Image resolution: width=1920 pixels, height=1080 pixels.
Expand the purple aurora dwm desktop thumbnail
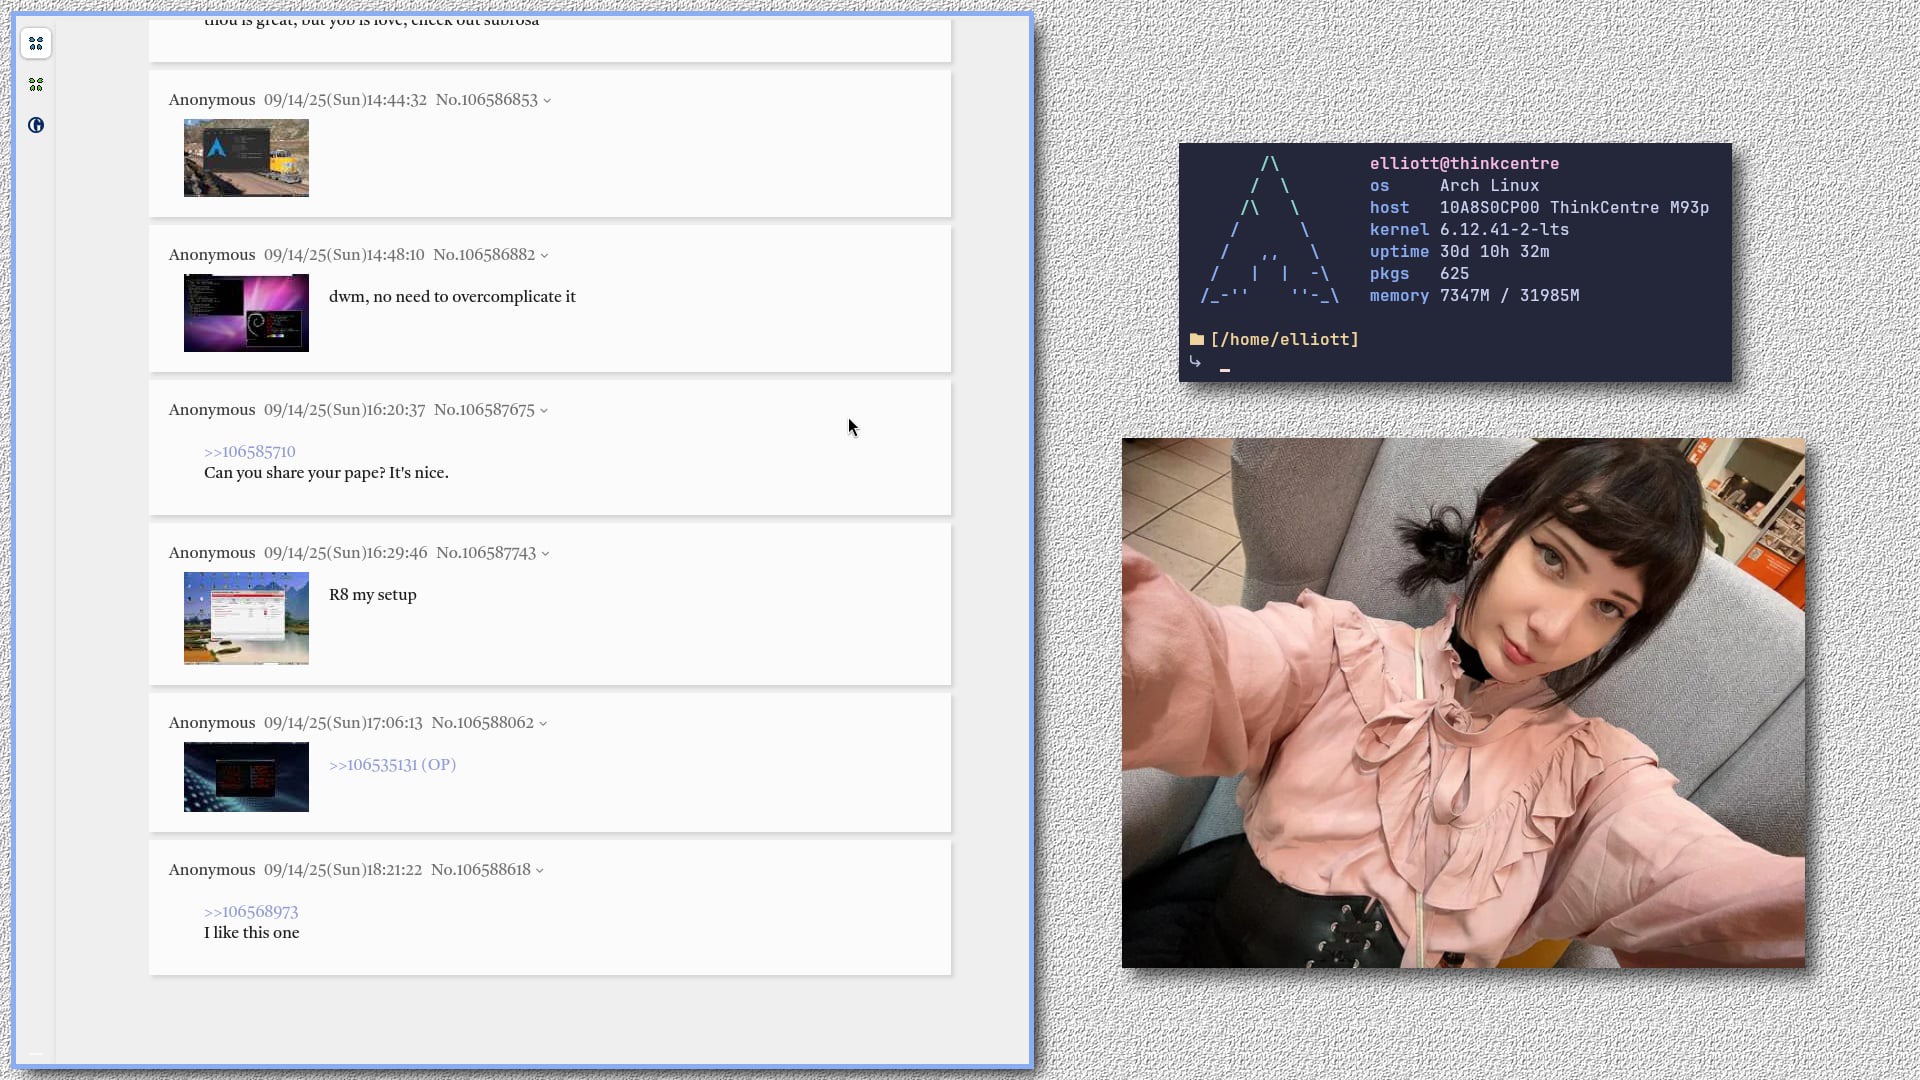(x=246, y=313)
